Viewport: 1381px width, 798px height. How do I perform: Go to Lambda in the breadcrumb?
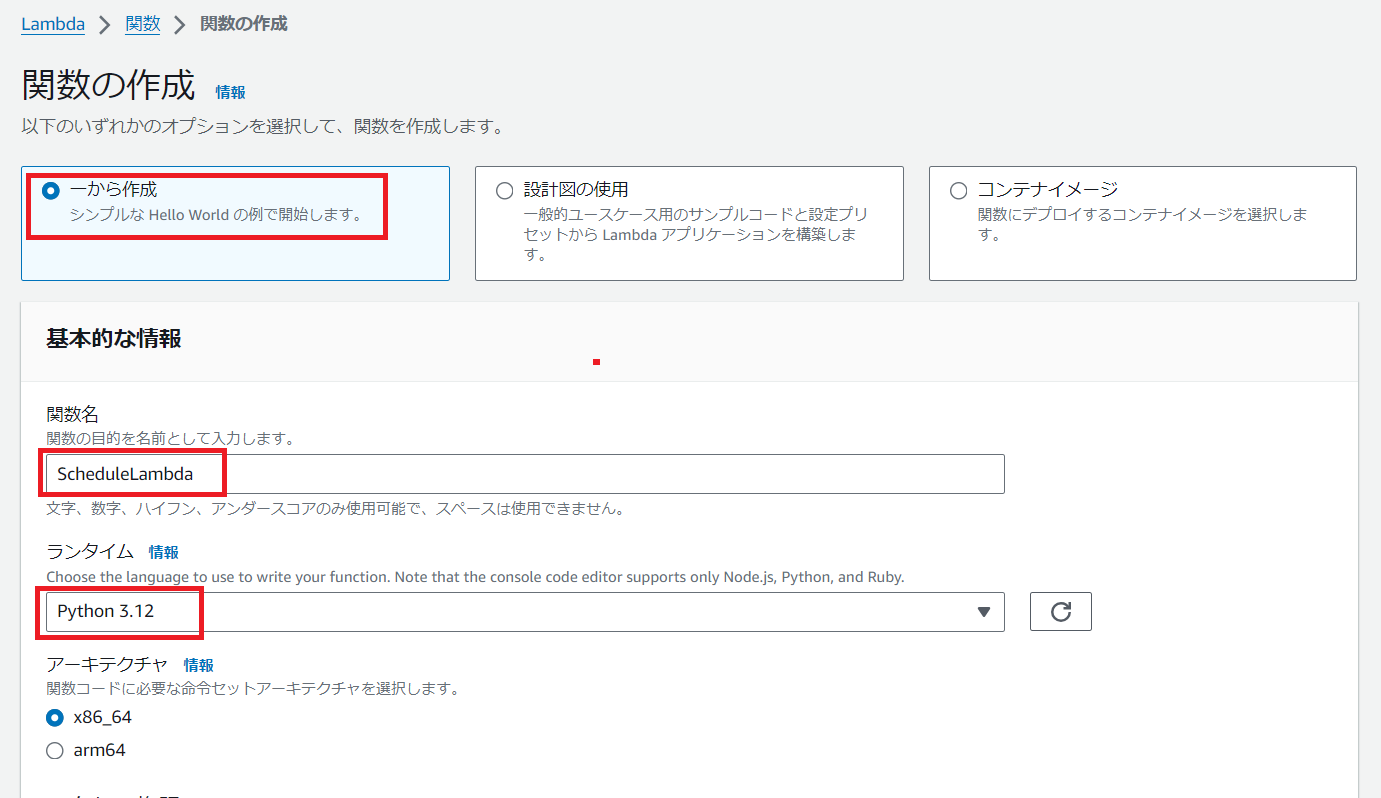(x=53, y=24)
